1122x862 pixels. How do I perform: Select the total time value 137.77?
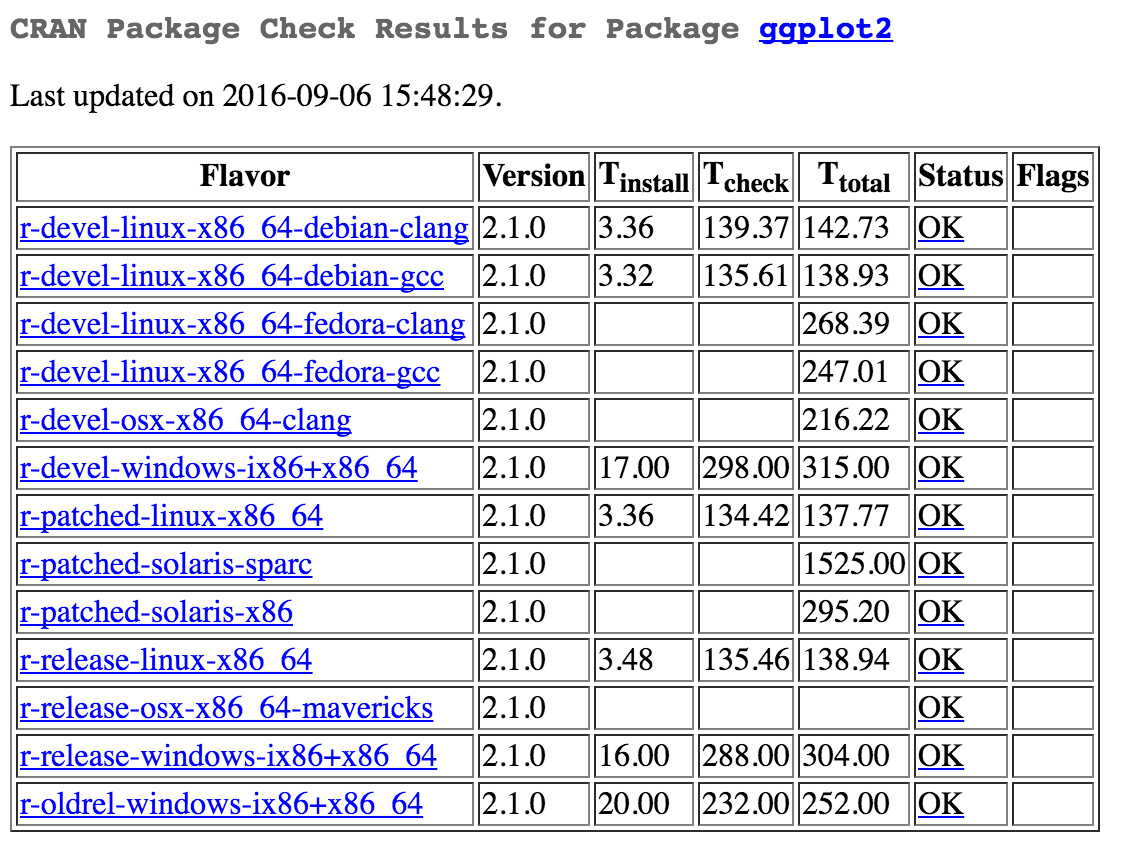pos(845,516)
